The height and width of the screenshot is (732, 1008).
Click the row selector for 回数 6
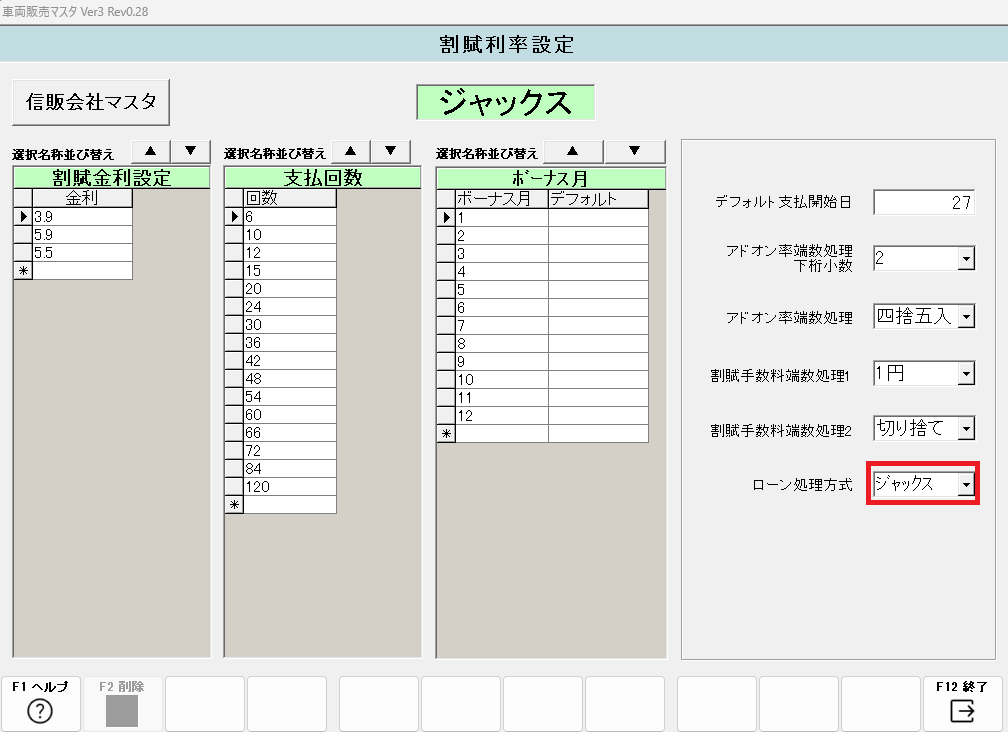tap(234, 217)
